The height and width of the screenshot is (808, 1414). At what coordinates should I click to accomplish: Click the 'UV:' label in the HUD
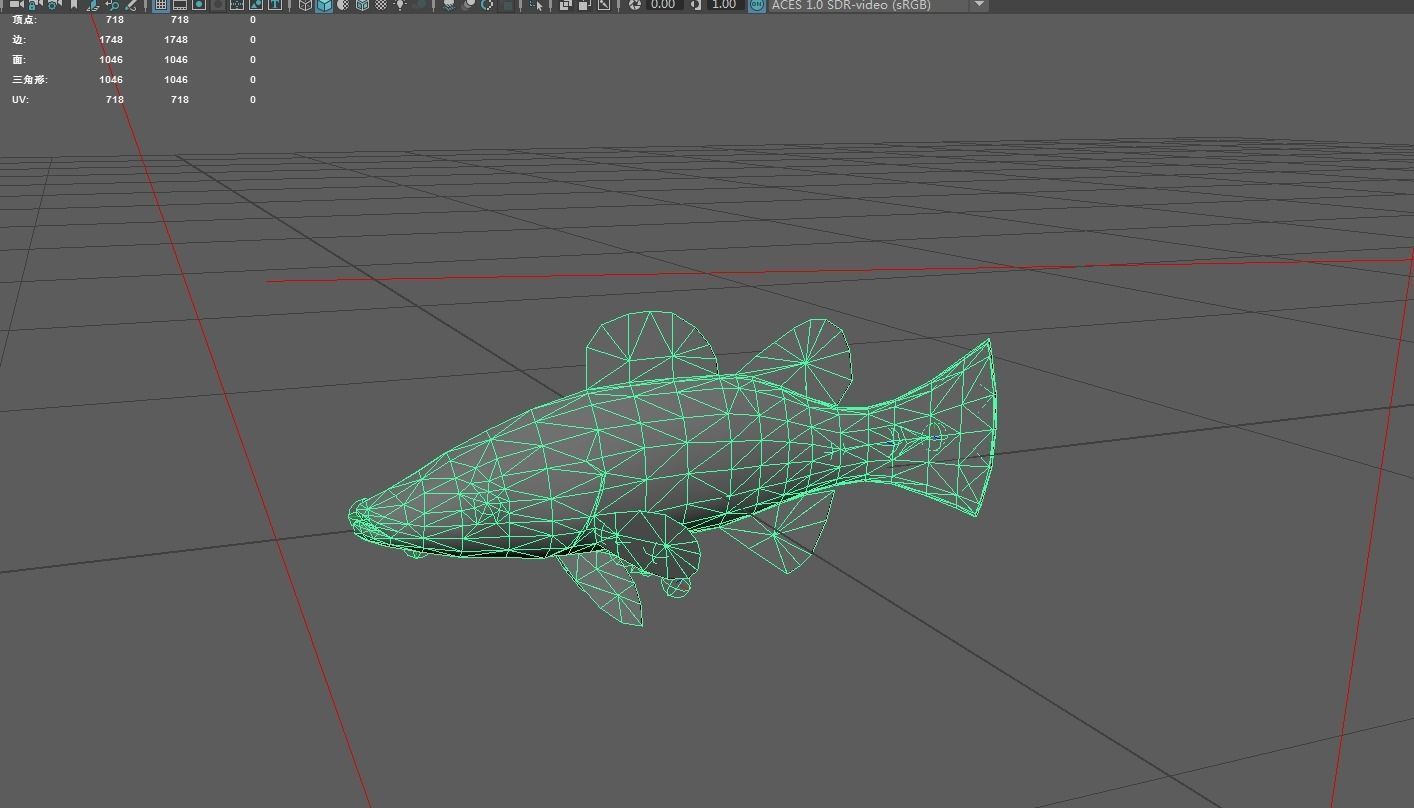[x=20, y=100]
